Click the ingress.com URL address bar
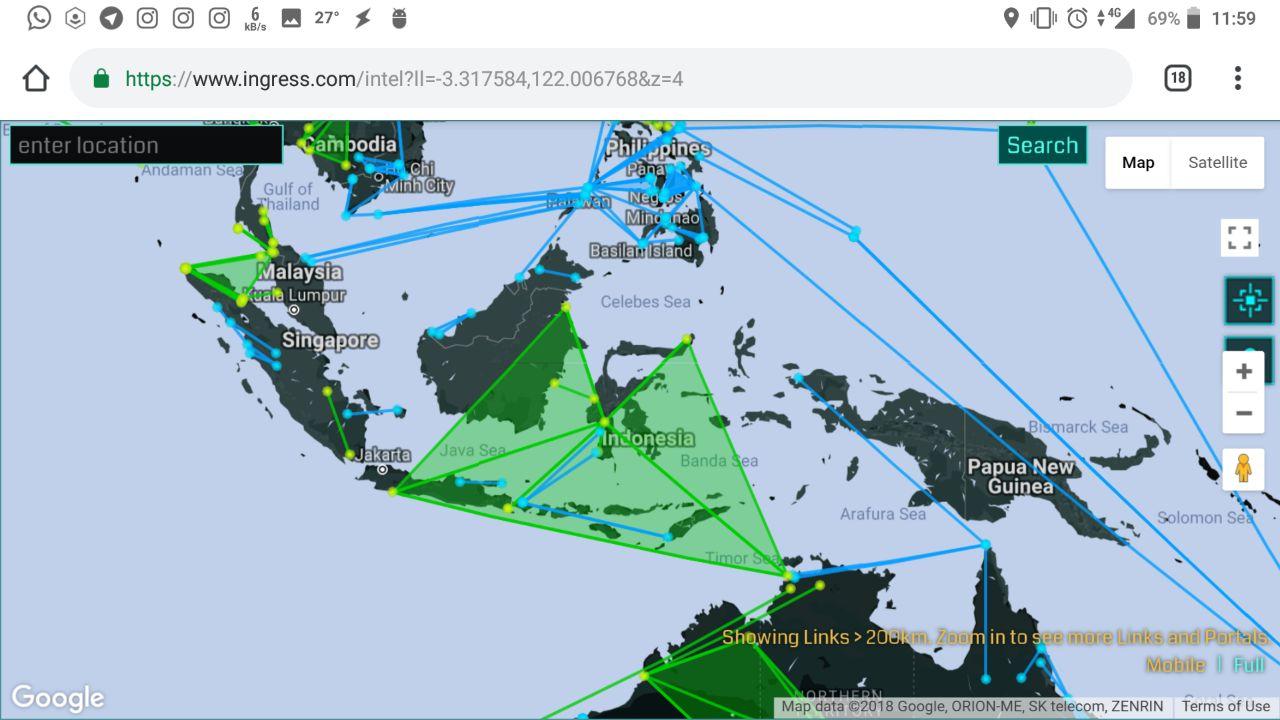 (600, 78)
